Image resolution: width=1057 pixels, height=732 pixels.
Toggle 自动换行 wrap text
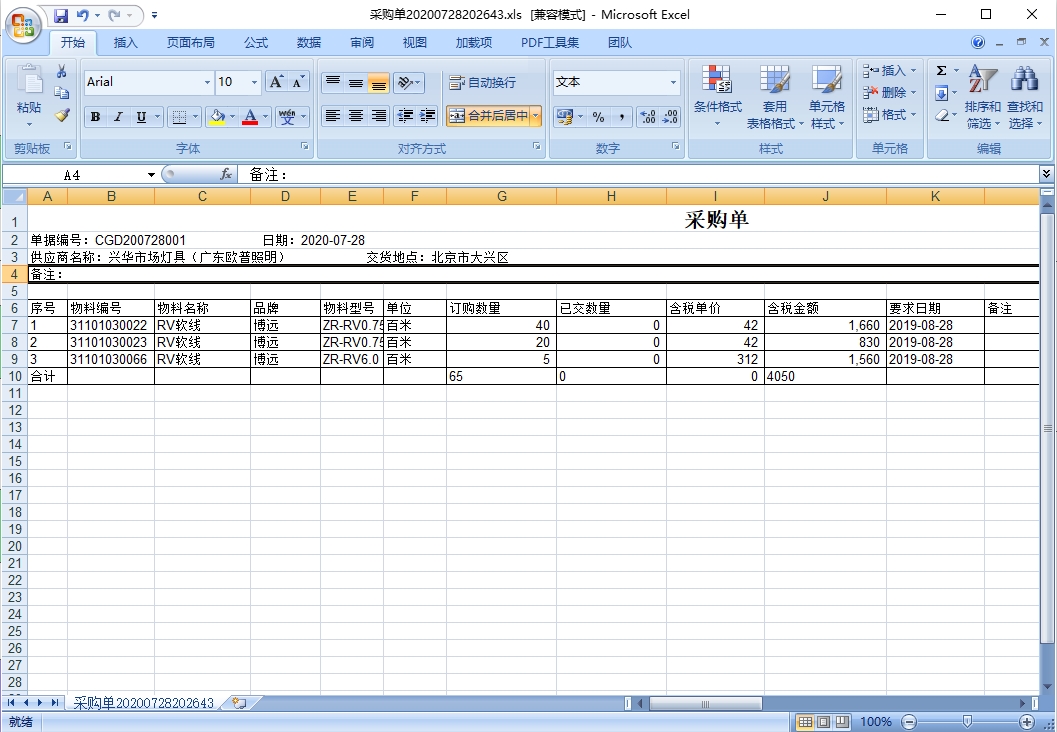pos(482,82)
